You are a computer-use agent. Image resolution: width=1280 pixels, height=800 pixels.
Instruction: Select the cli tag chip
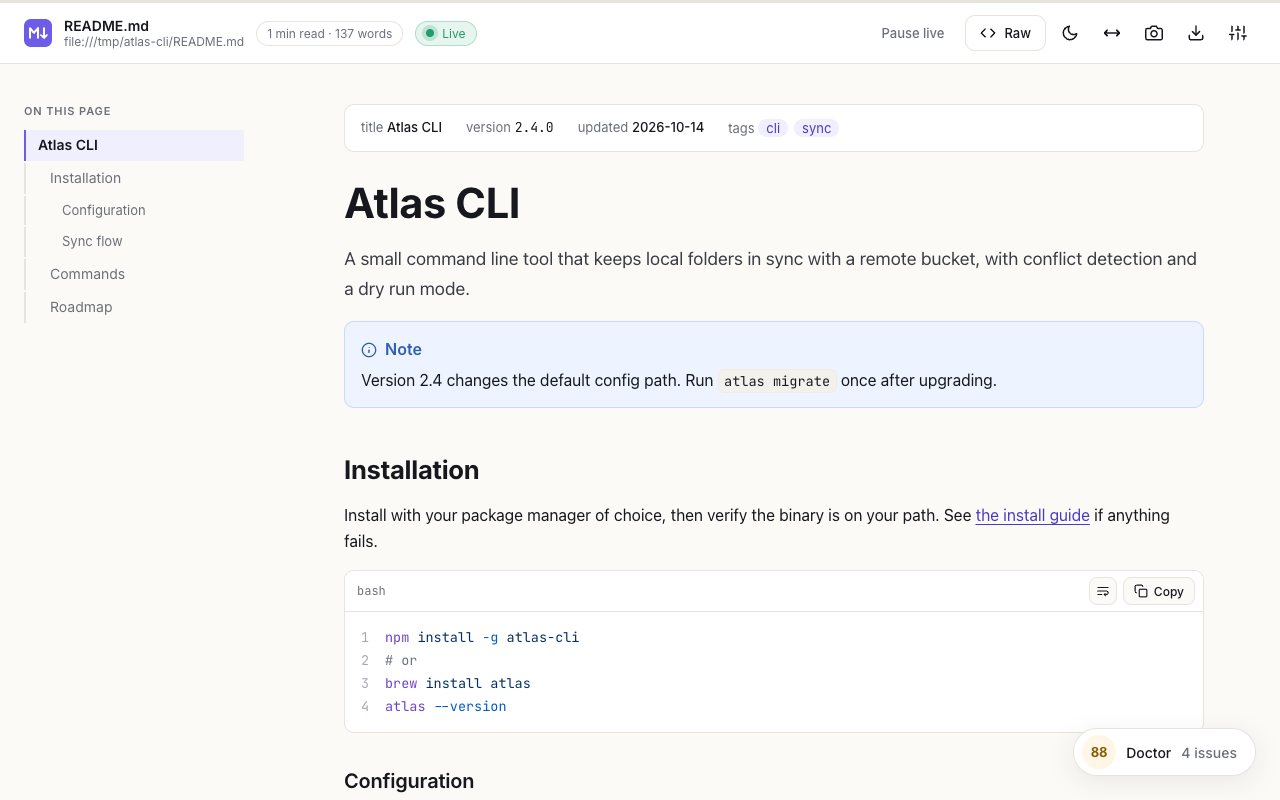coord(773,128)
